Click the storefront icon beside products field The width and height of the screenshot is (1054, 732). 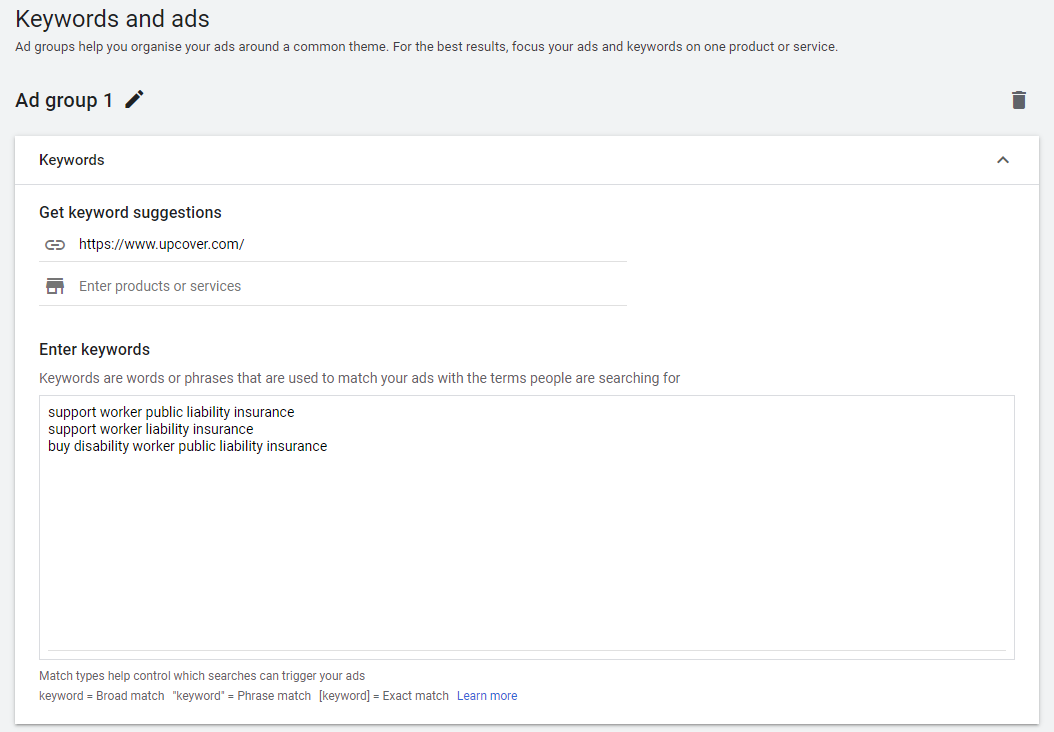(55, 286)
